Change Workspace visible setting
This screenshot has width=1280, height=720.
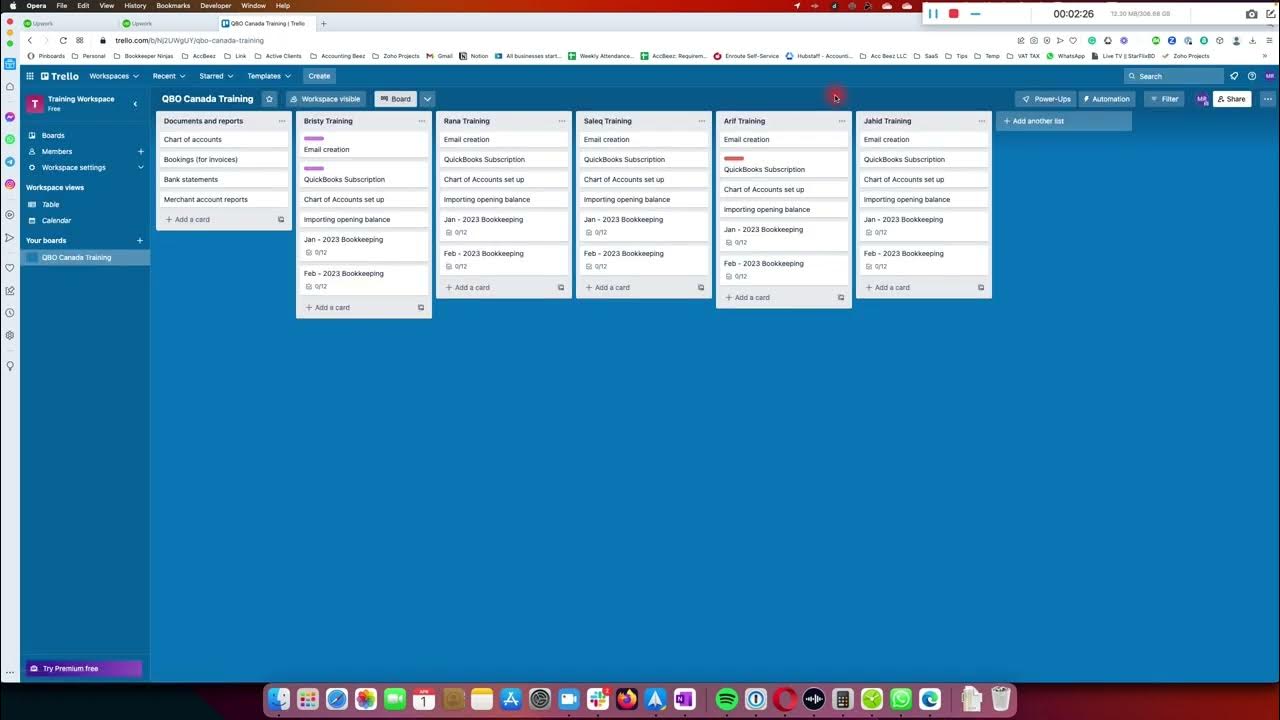pos(326,99)
